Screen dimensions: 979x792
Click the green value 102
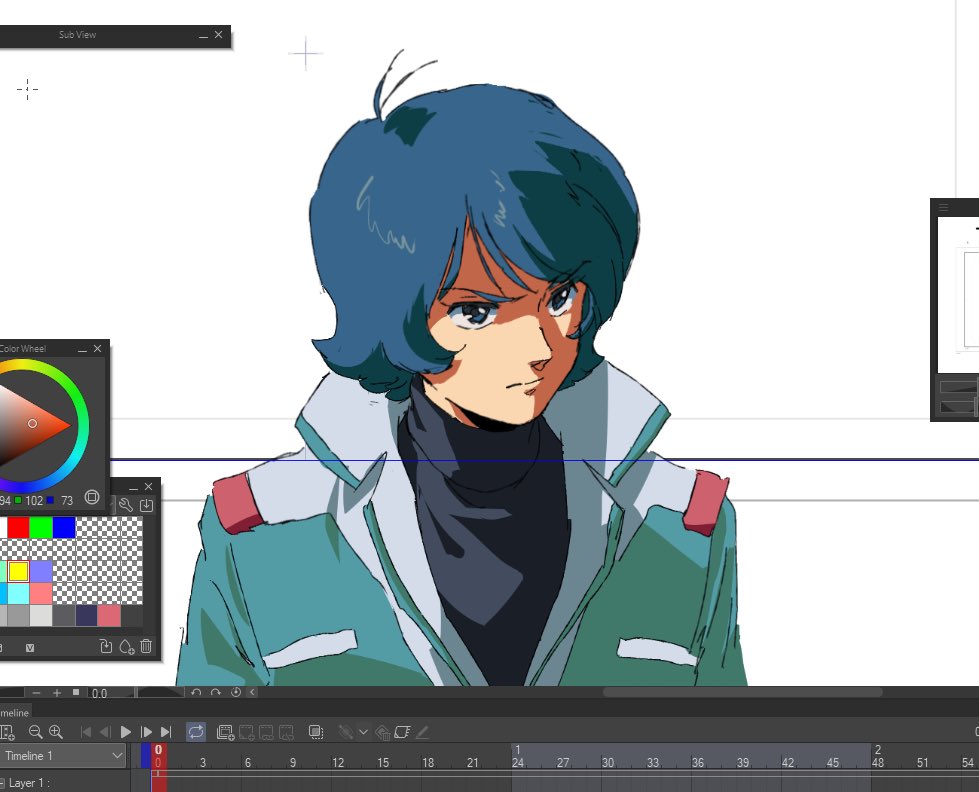tap(34, 500)
